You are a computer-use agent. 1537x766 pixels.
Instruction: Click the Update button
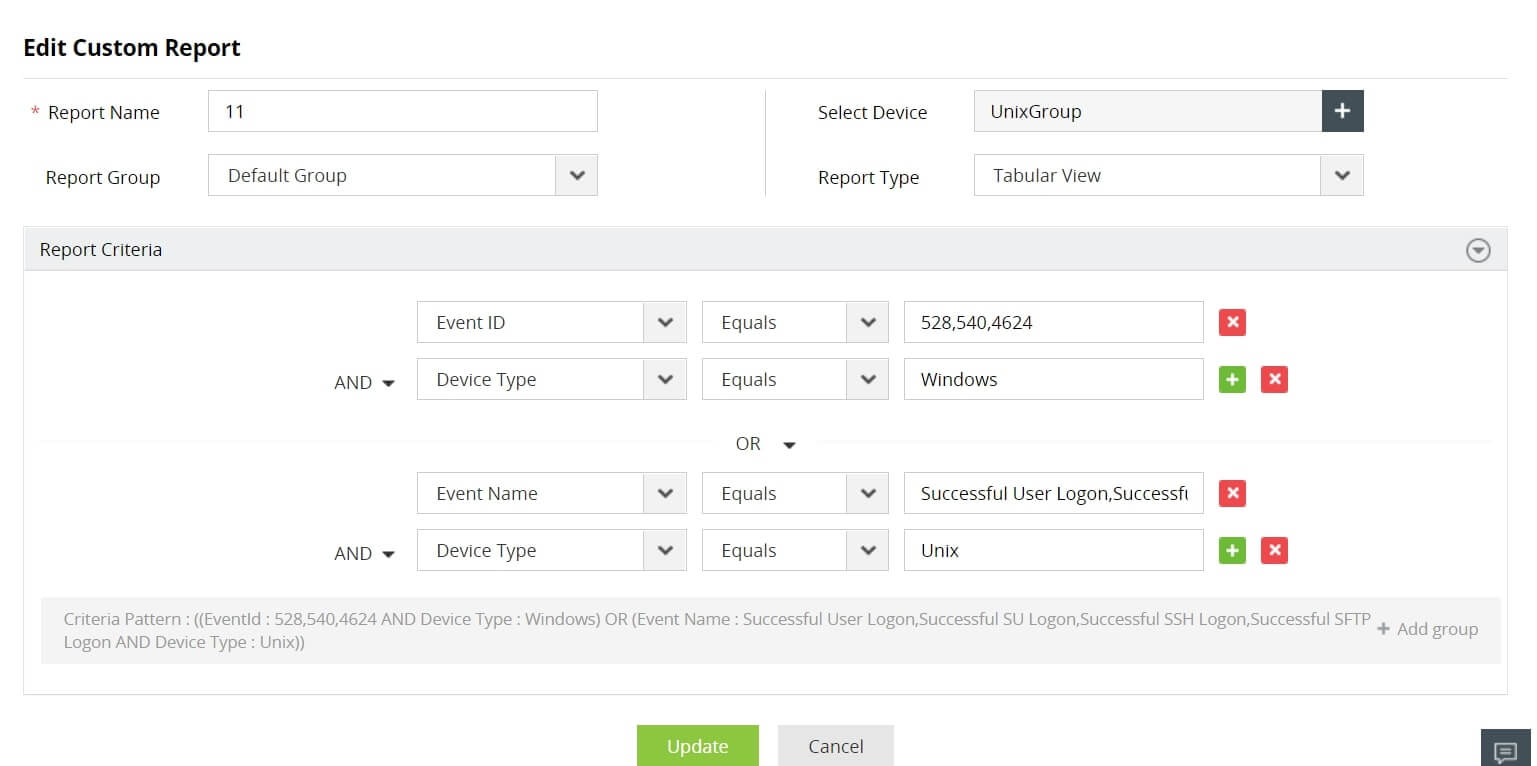pos(697,746)
